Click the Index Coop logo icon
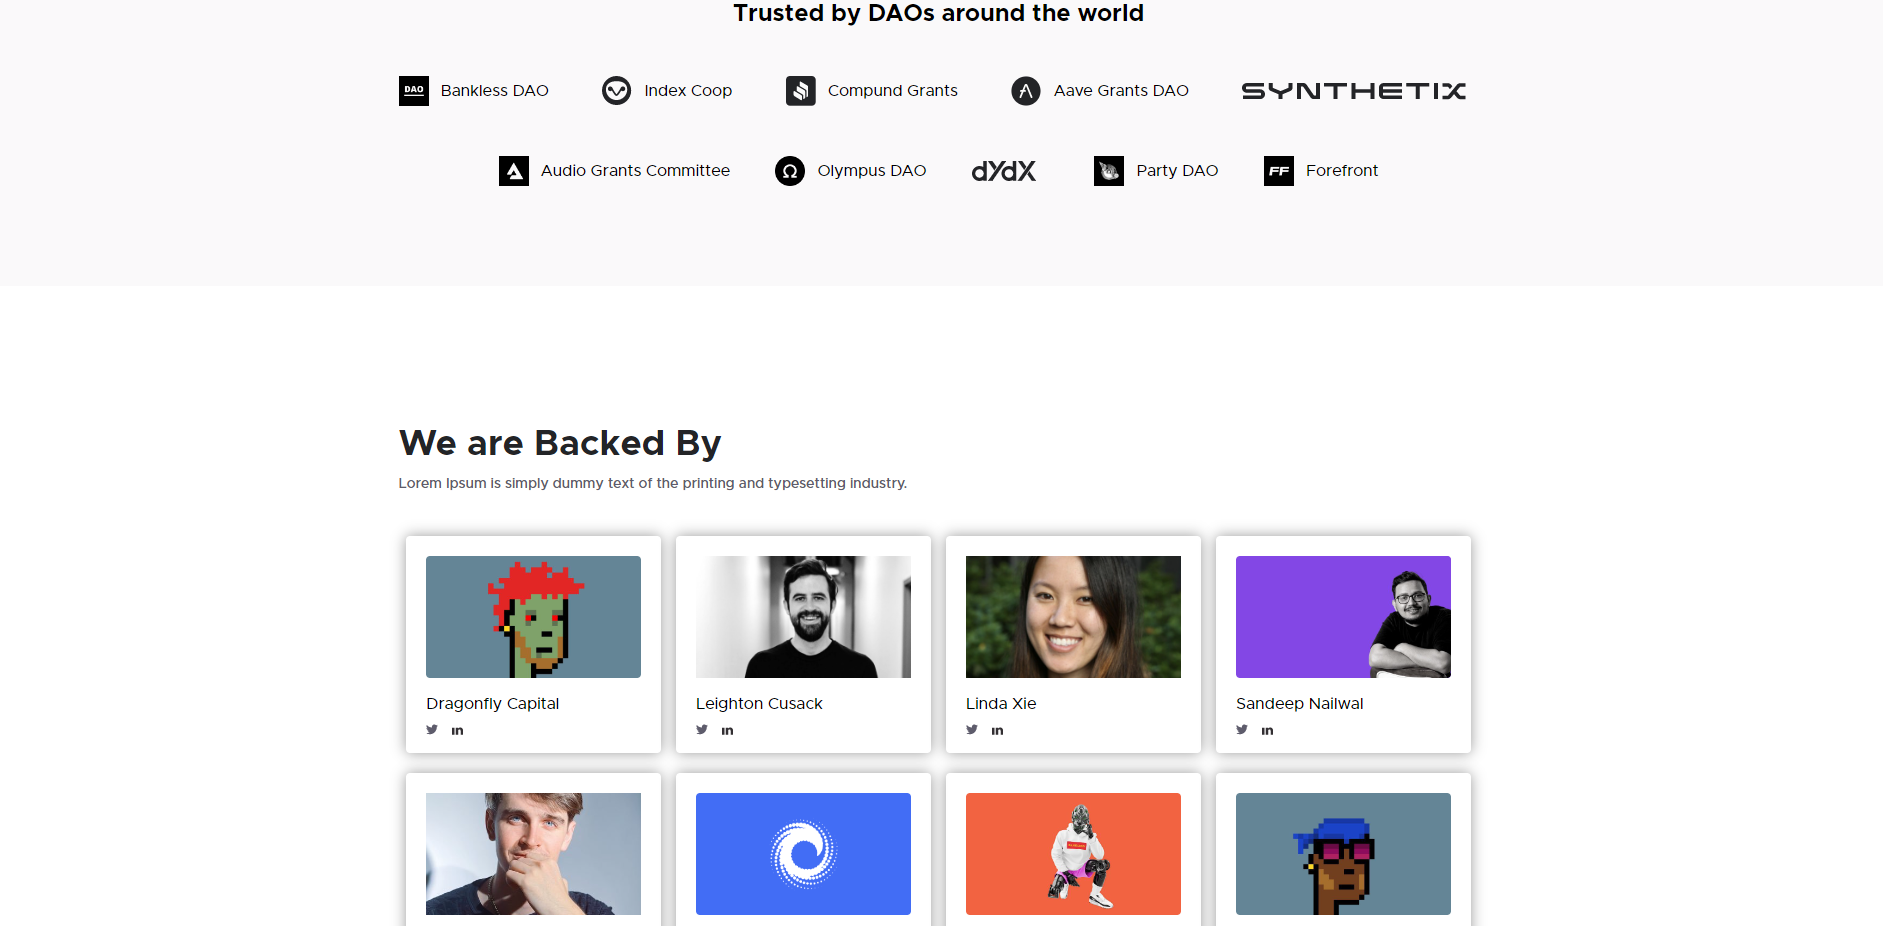This screenshot has height=926, width=1883. point(617,91)
